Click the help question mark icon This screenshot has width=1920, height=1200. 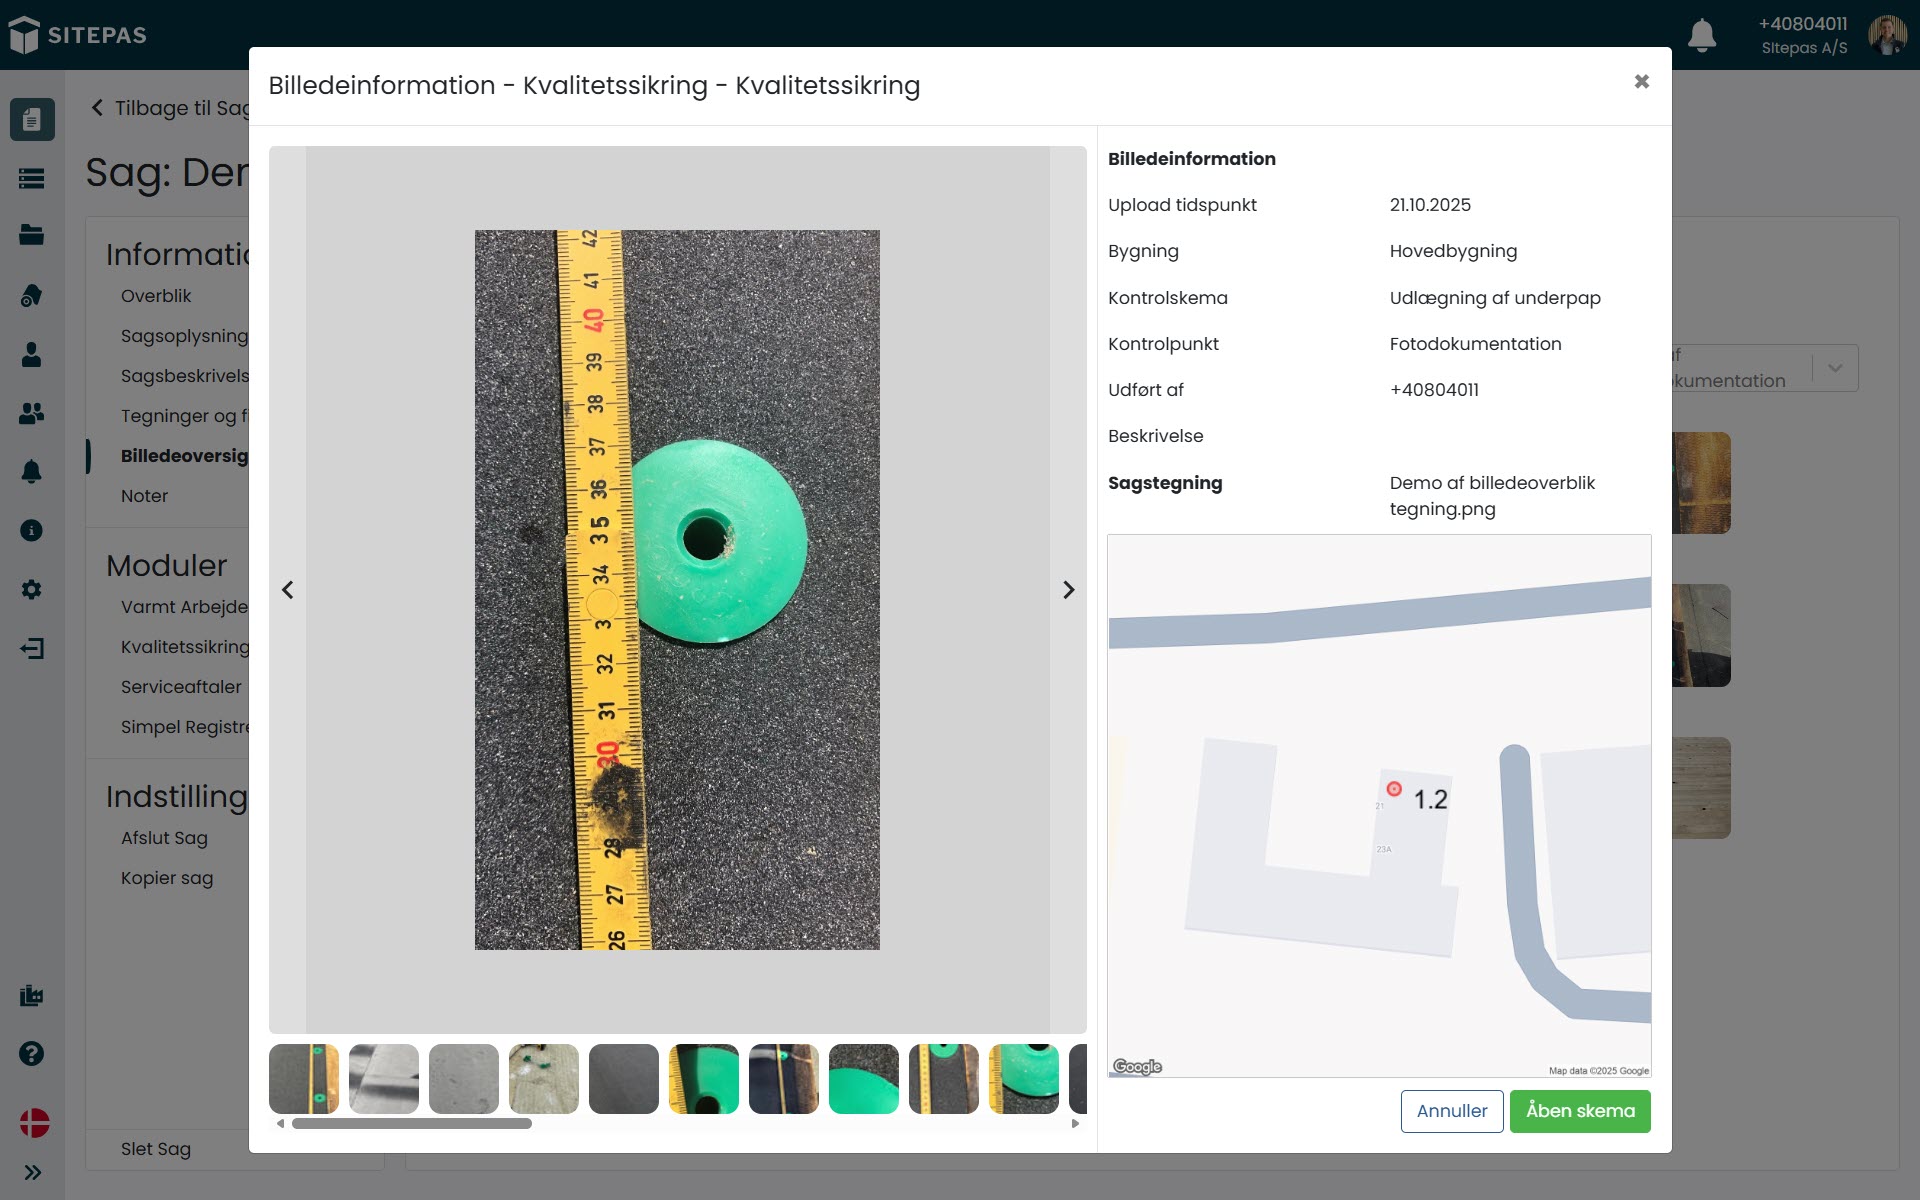(x=30, y=1053)
